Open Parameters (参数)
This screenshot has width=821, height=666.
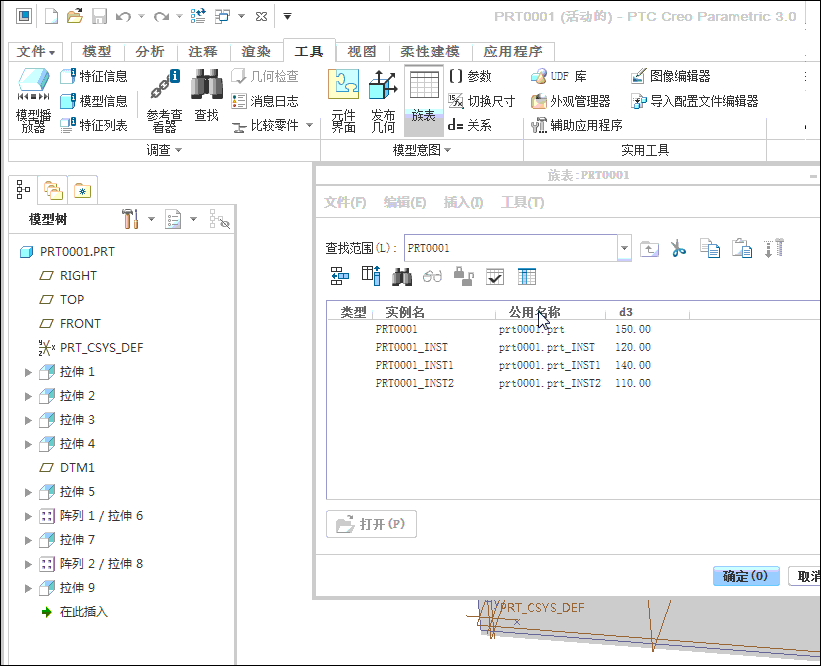pos(470,76)
